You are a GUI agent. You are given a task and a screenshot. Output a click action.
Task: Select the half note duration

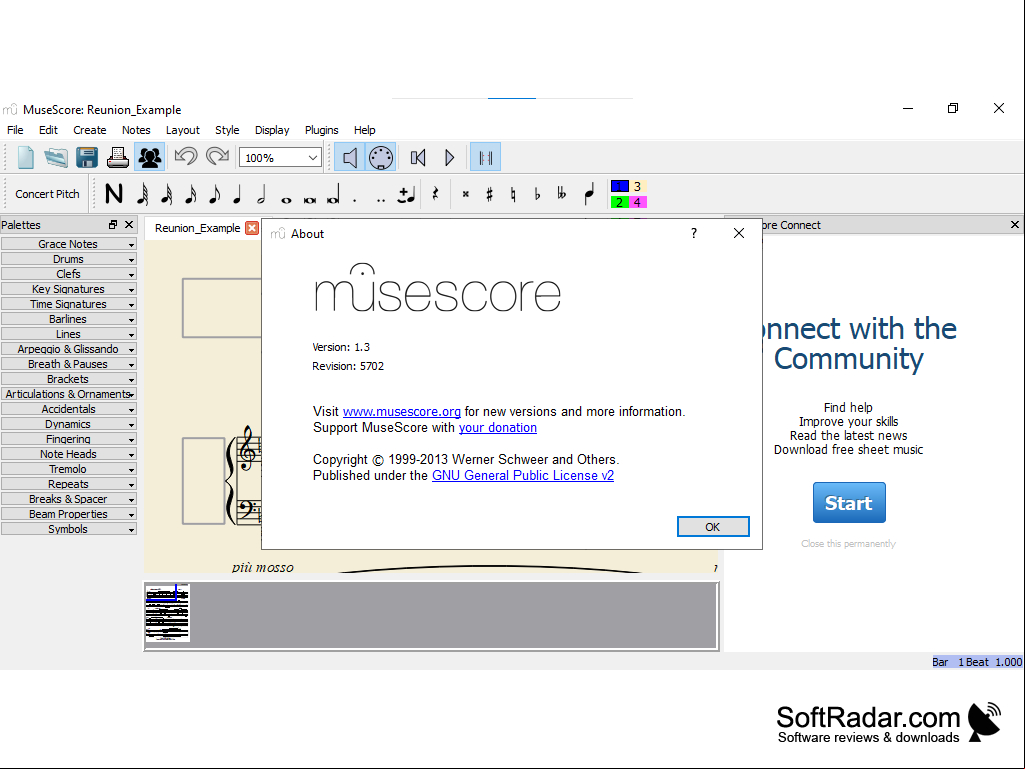point(261,194)
